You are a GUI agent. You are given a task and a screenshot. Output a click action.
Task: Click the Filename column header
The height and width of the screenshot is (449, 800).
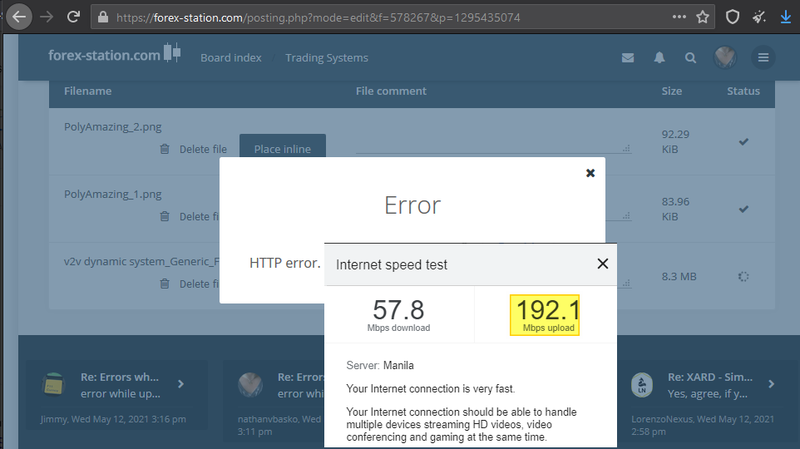click(x=88, y=91)
